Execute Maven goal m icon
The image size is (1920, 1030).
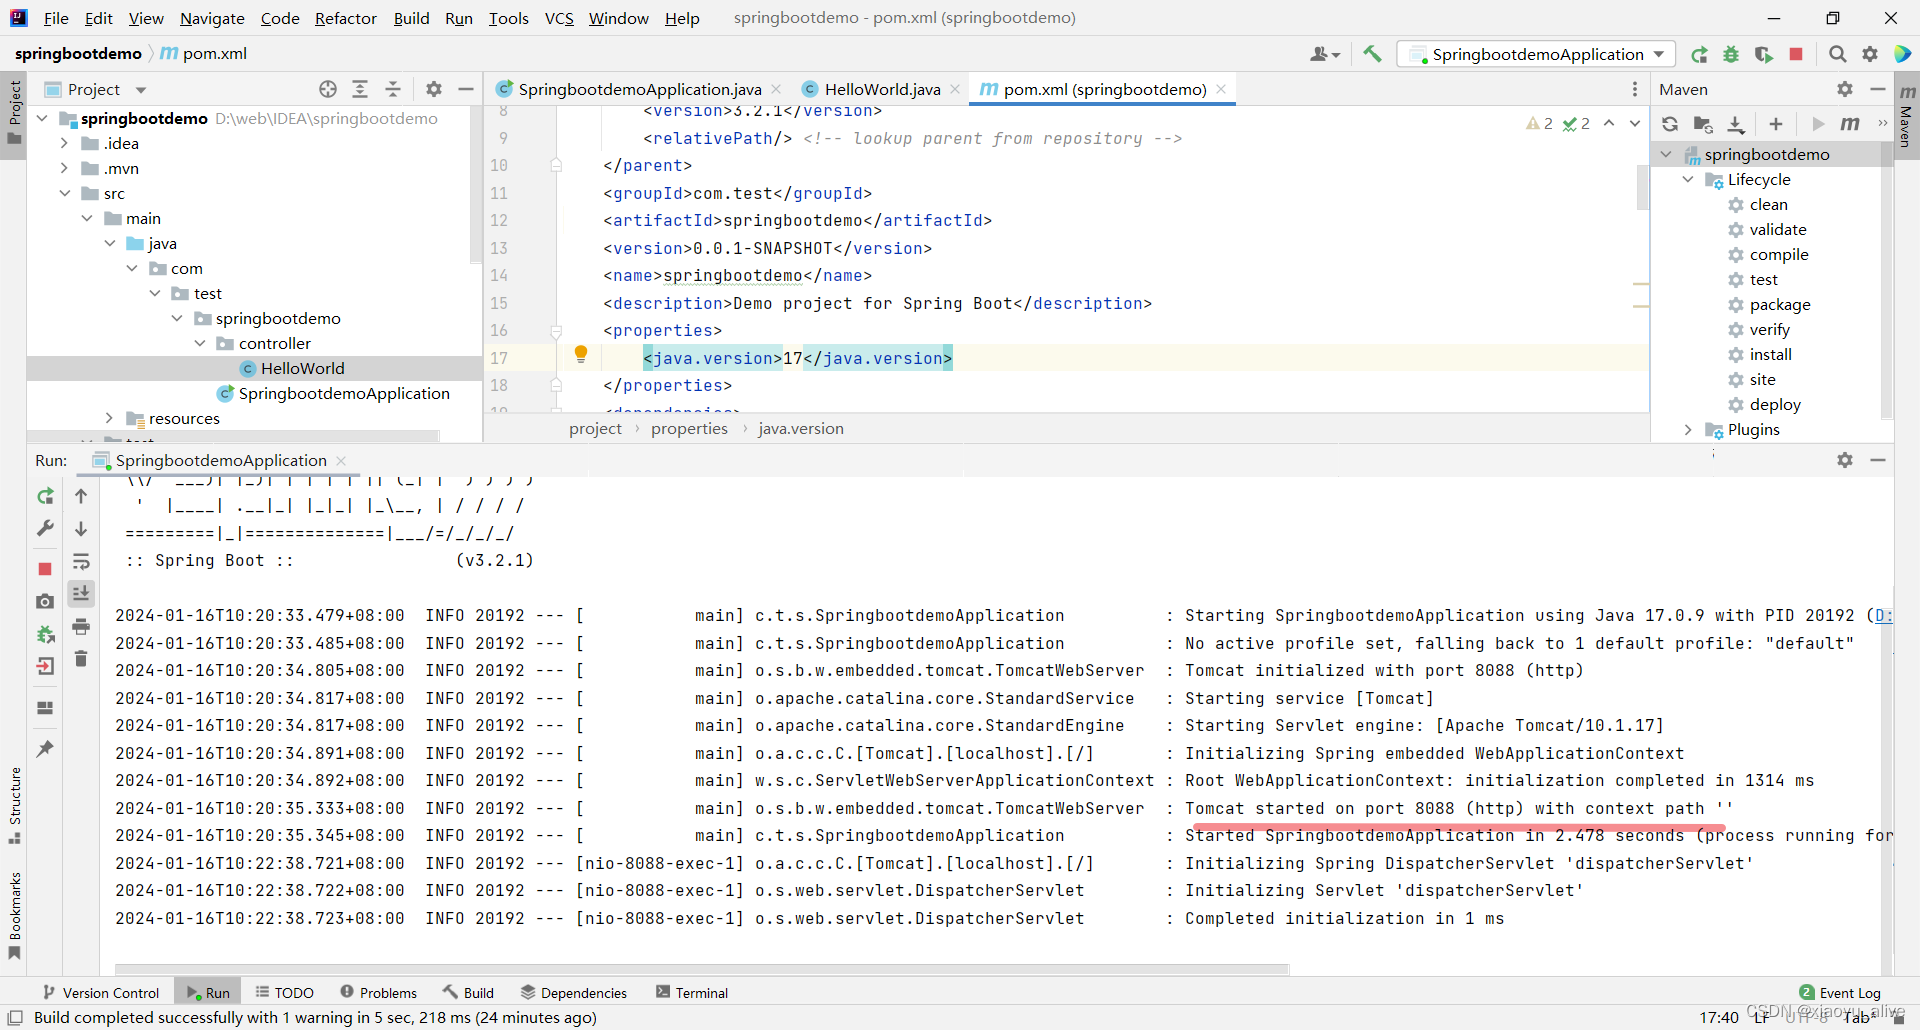pos(1850,124)
